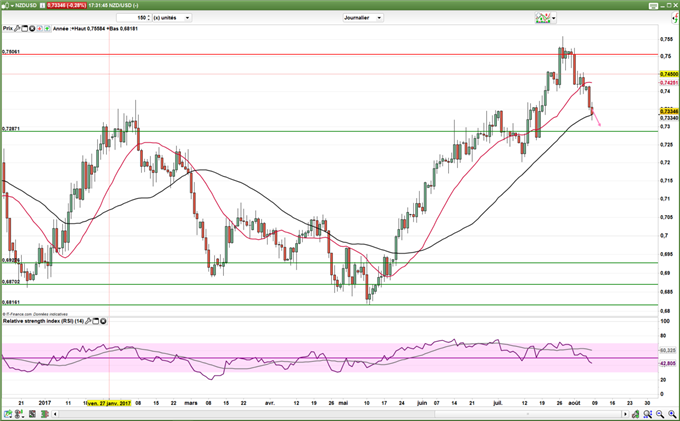Click the scrollbar left arrow

coord(55,414)
